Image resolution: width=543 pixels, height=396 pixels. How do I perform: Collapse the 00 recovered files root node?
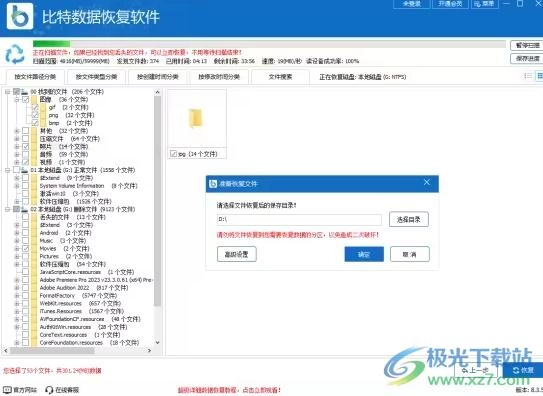click(x=7, y=92)
